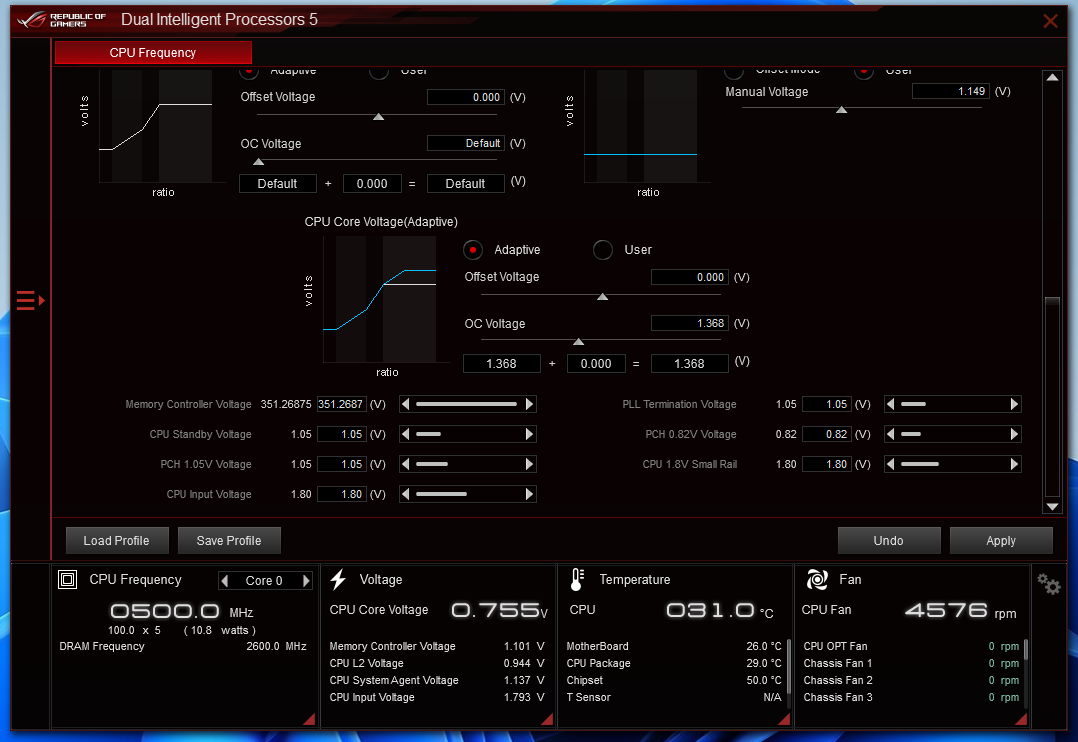The width and height of the screenshot is (1078, 742).
Task: Adjust the top-left Offset Voltage slider
Action: click(x=378, y=117)
